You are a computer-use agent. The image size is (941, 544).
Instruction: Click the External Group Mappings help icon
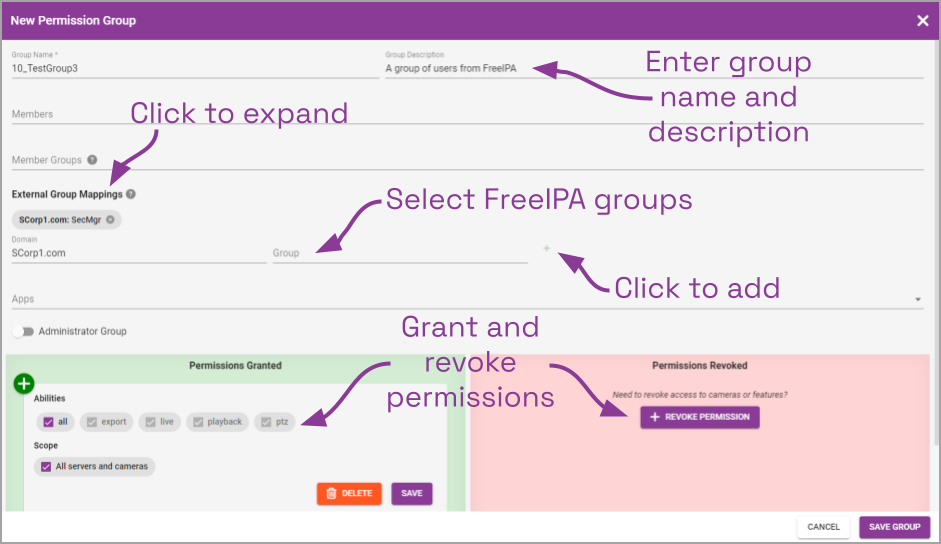pyautogui.click(x=131, y=195)
